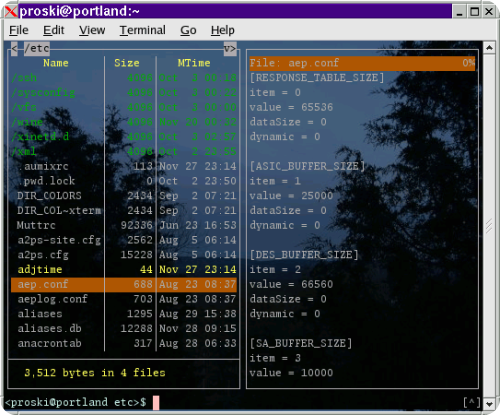
Task: Select the DIR_COL~xterm file
Action: [x=124, y=210]
